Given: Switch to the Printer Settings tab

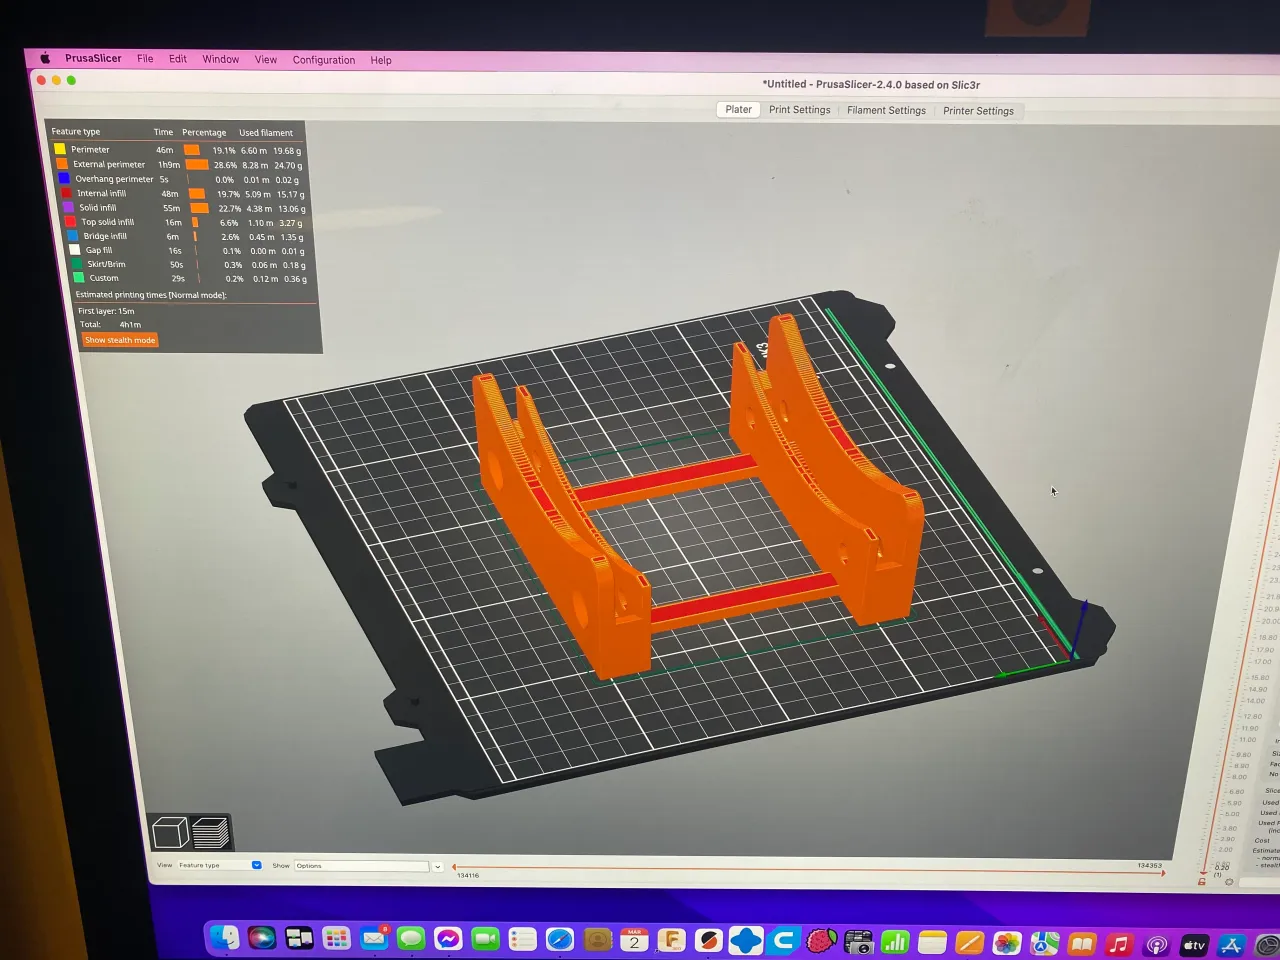Looking at the screenshot, I should [978, 111].
